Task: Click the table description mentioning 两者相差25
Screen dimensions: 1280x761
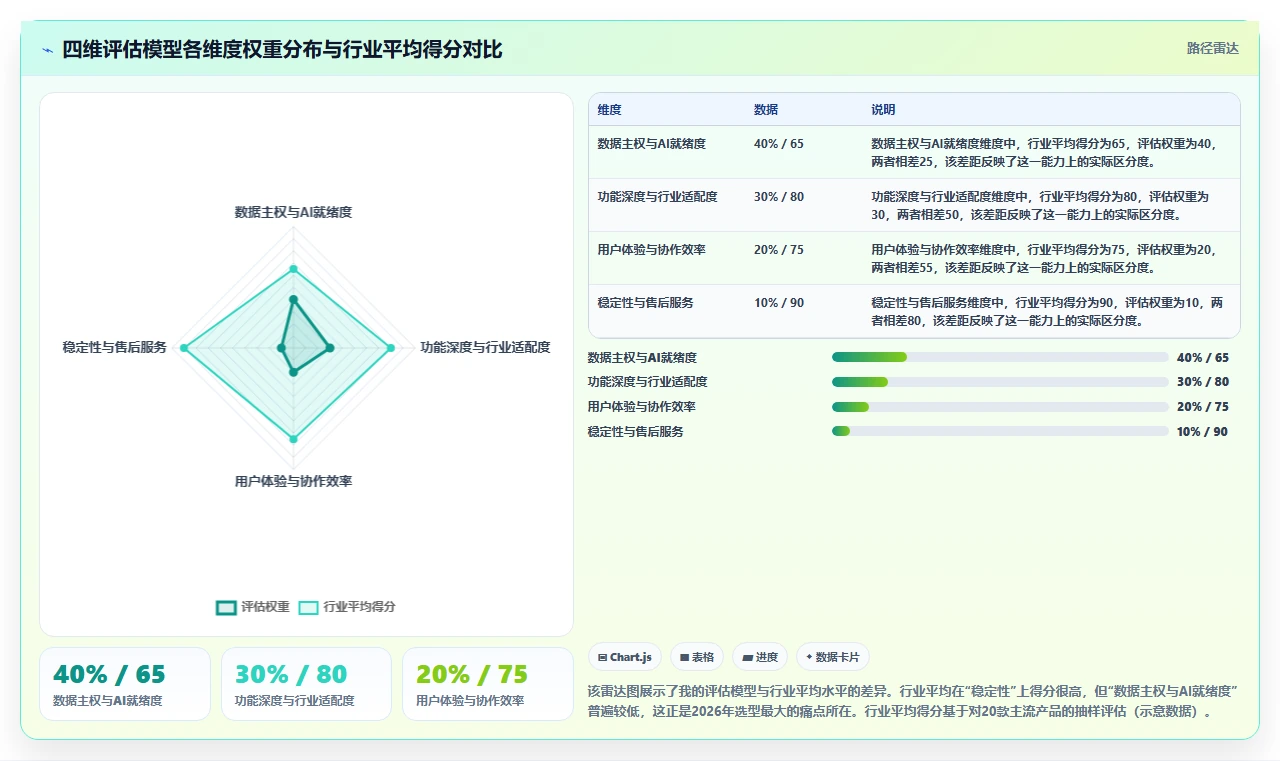Action: (1046, 152)
